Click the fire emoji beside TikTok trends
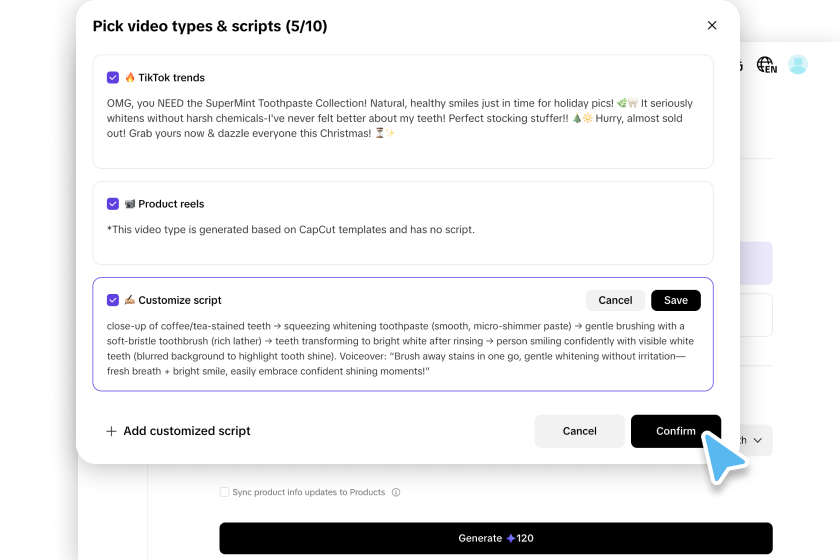840x560 pixels. tap(130, 77)
